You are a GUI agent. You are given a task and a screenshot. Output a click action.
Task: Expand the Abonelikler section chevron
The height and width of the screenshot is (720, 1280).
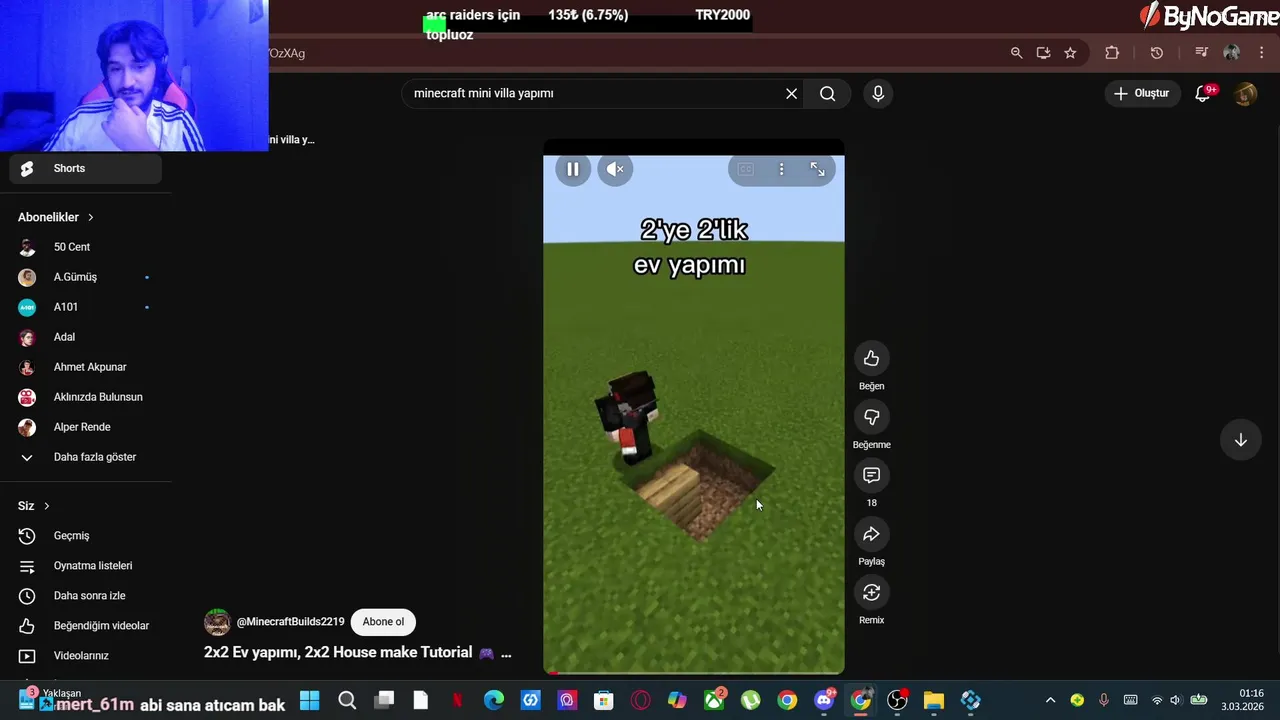pos(90,217)
